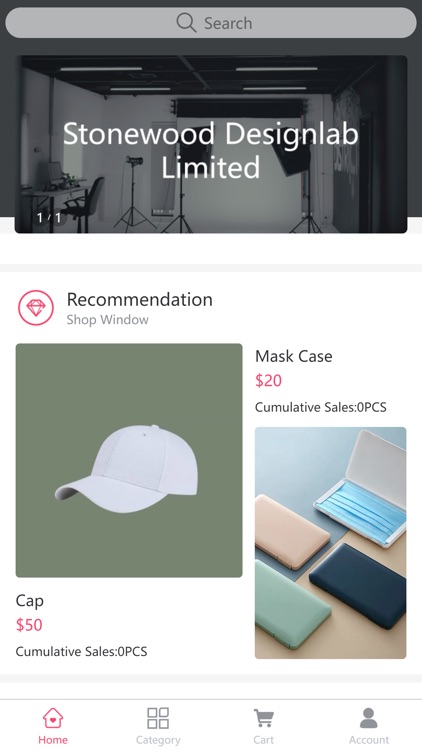422x750 pixels.
Task: Click the Shop Window subtitle
Action: click(x=108, y=320)
